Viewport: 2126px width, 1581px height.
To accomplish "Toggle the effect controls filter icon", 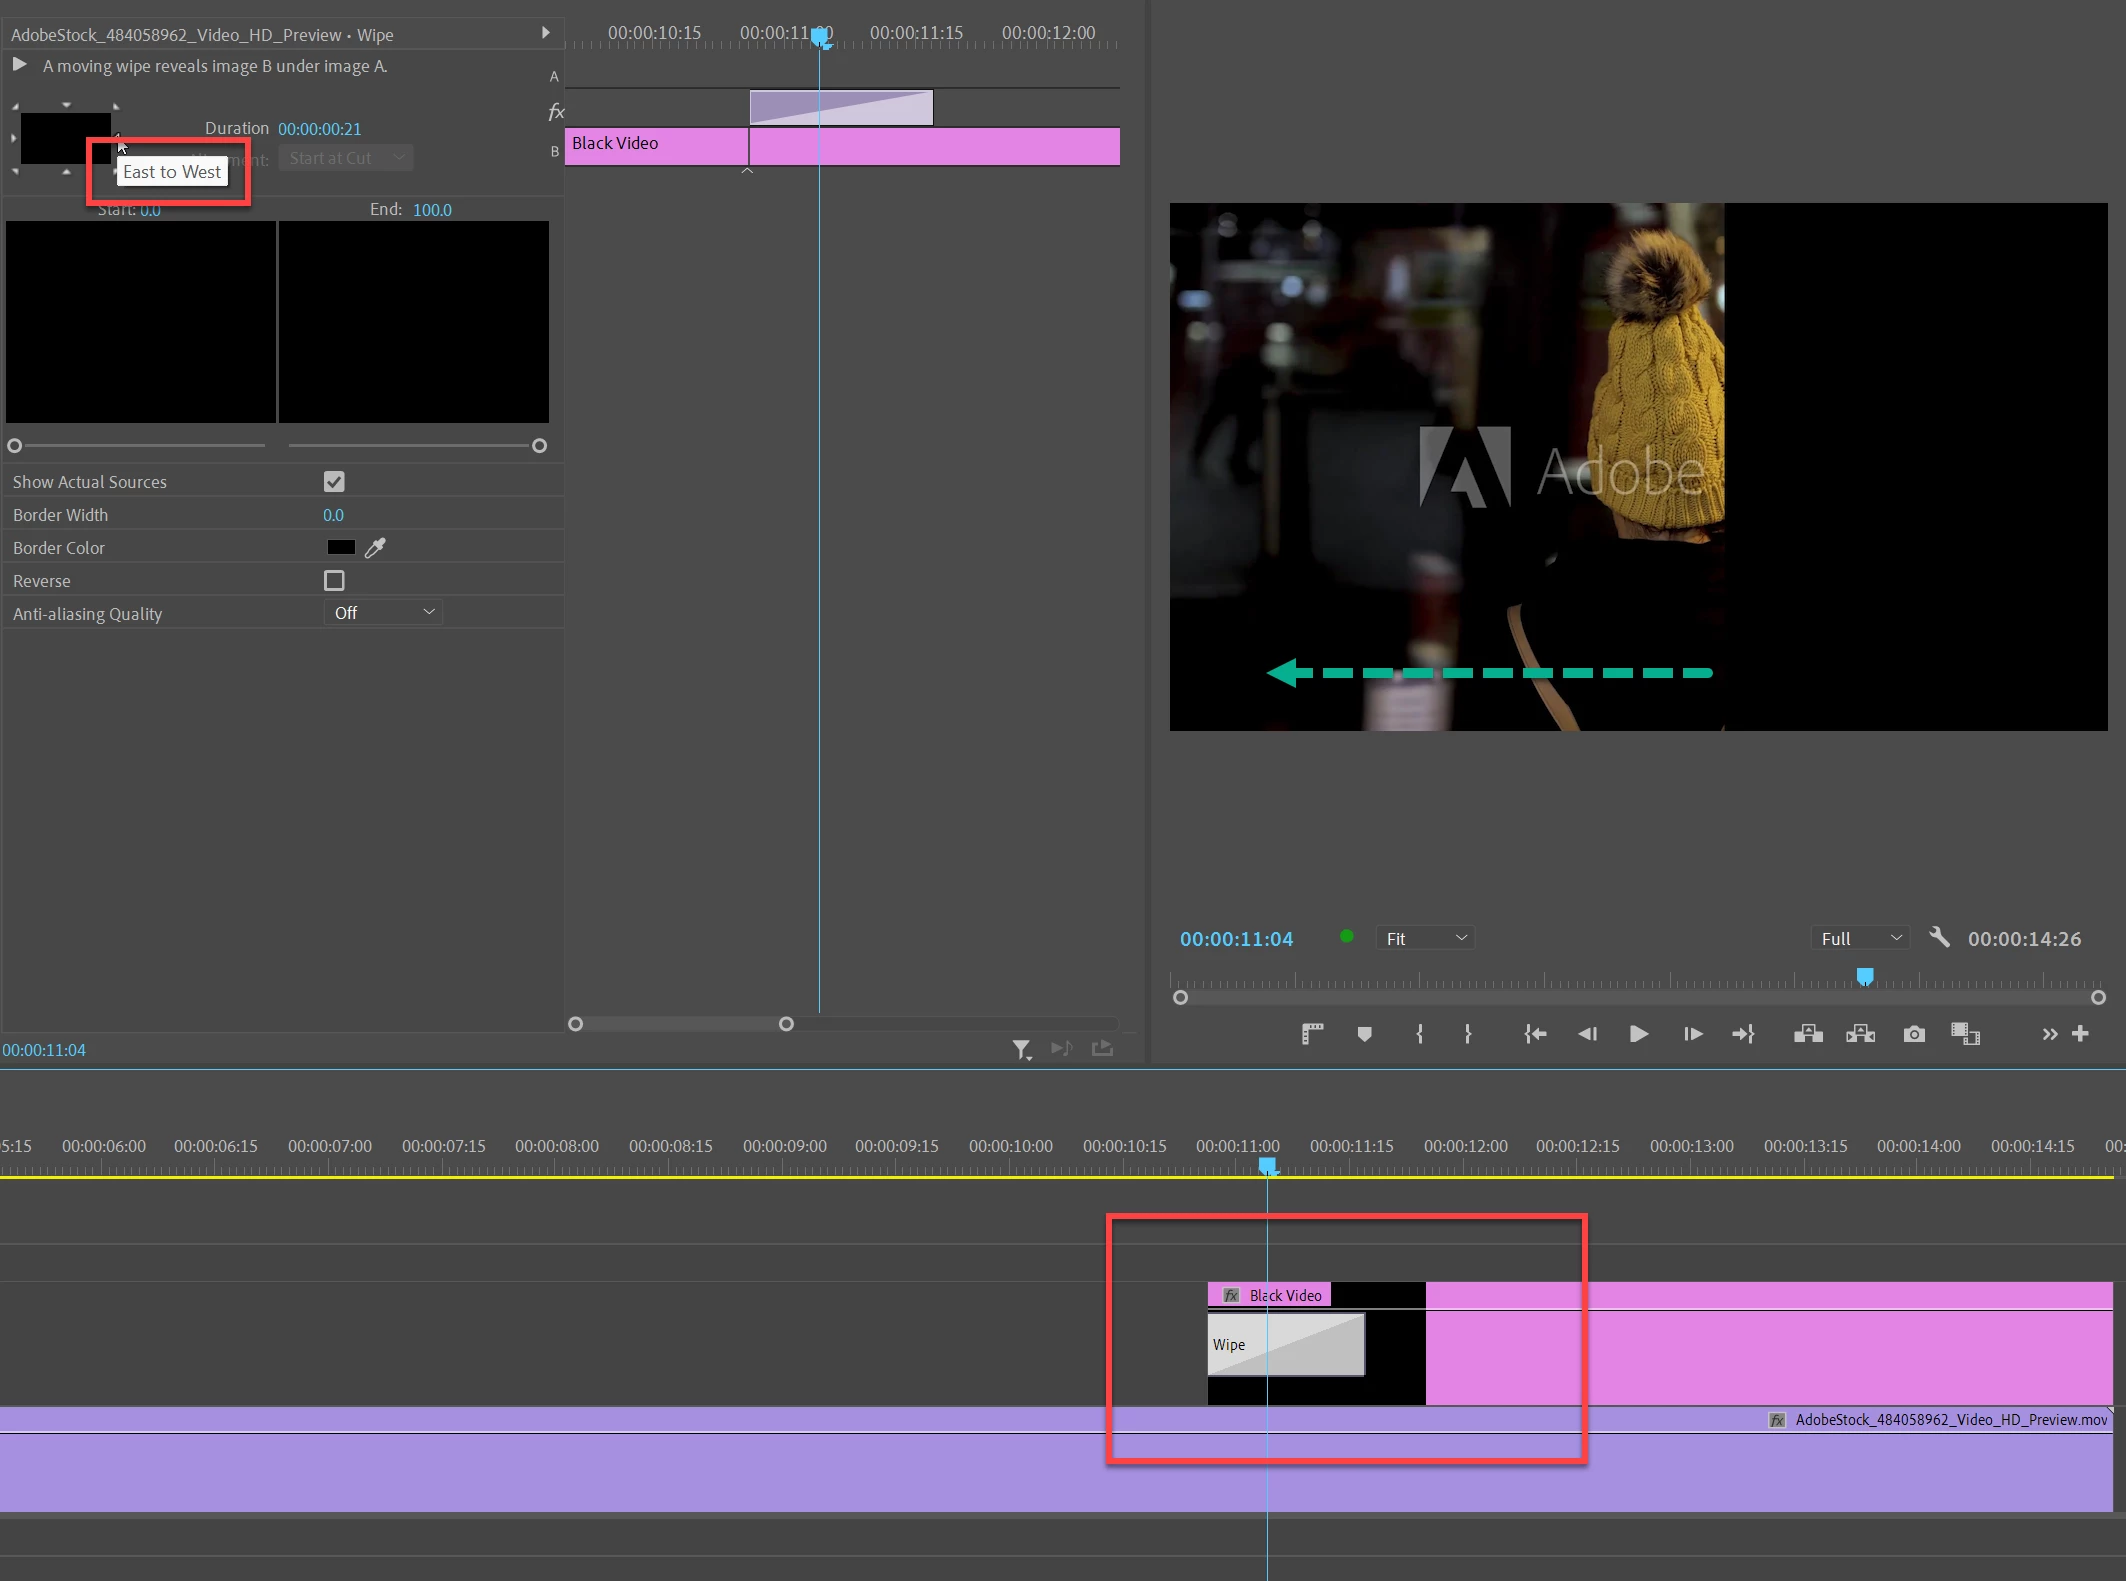I will coord(1020,1048).
